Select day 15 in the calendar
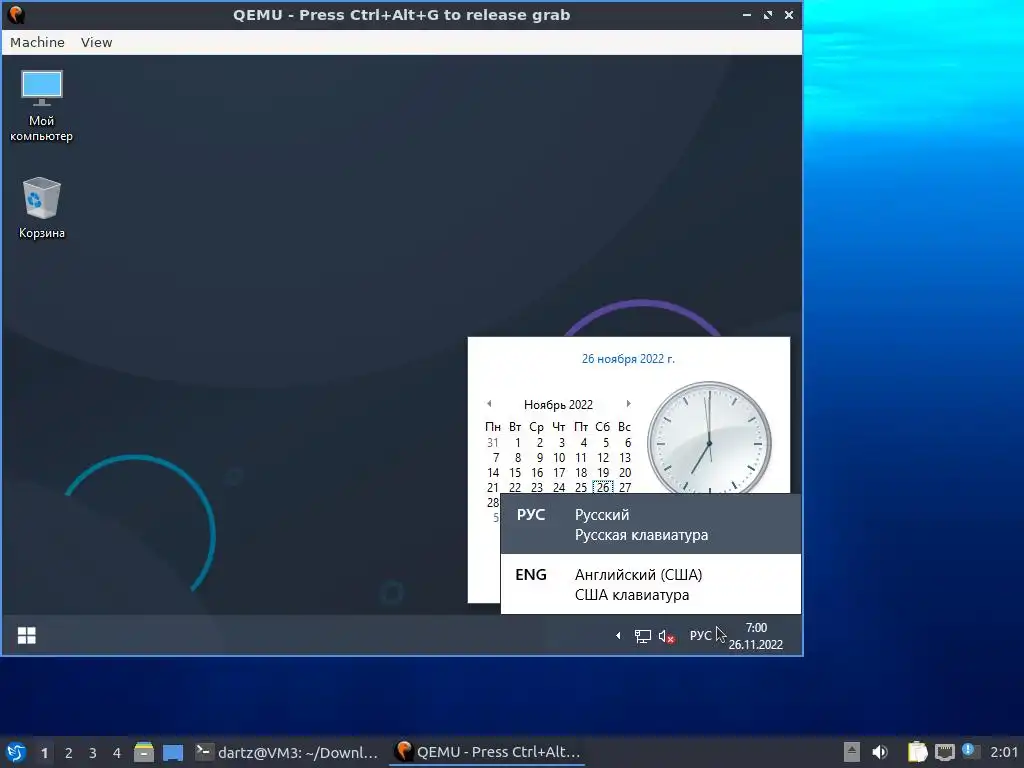This screenshot has height=768, width=1024. 515,473
